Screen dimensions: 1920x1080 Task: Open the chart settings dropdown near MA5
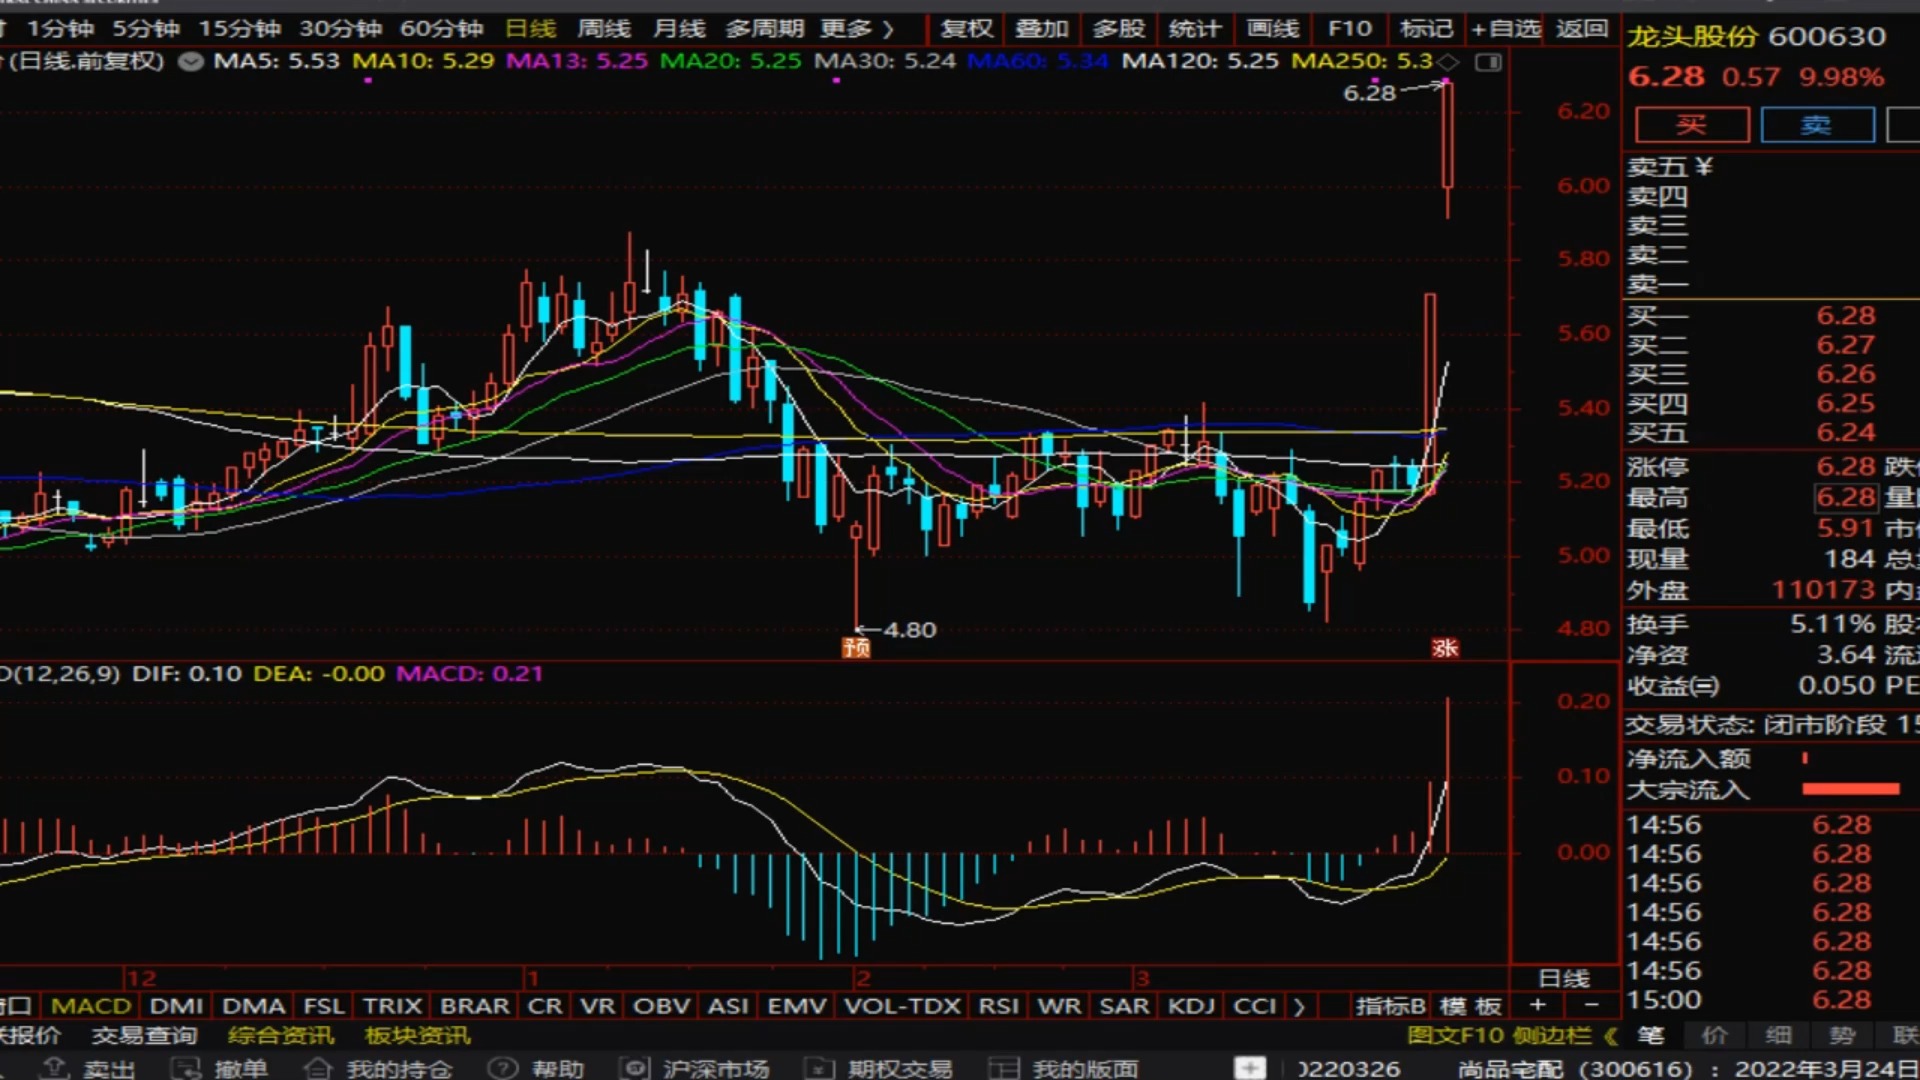pyautogui.click(x=190, y=62)
